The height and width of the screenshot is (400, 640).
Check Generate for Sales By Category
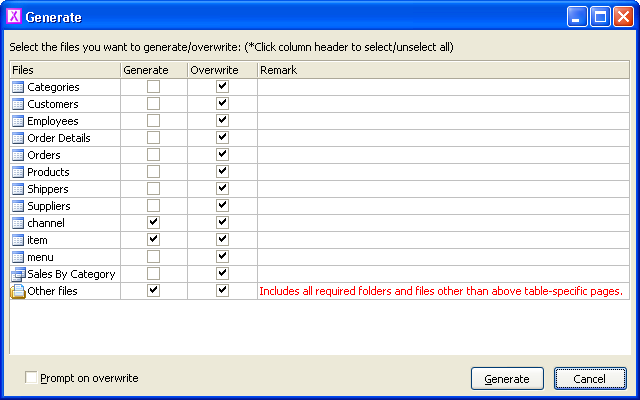[x=153, y=274]
